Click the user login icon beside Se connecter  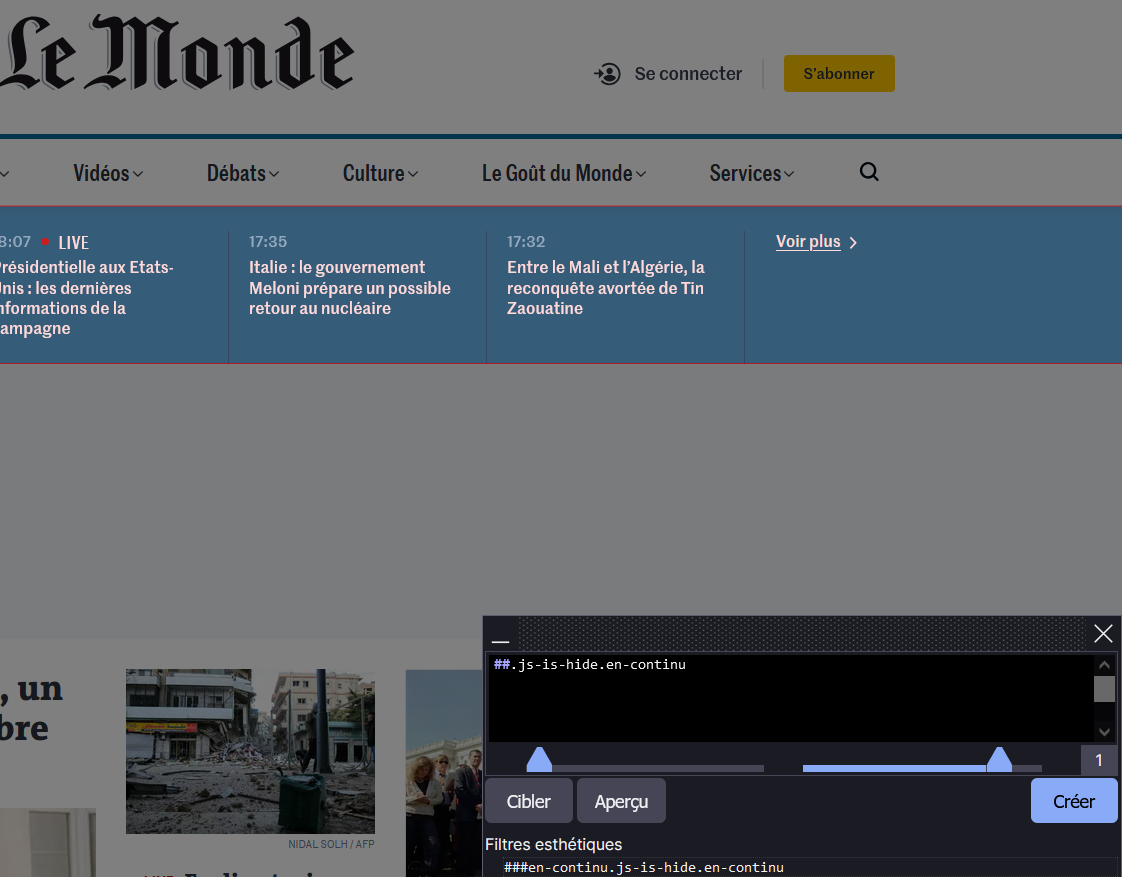coord(608,74)
